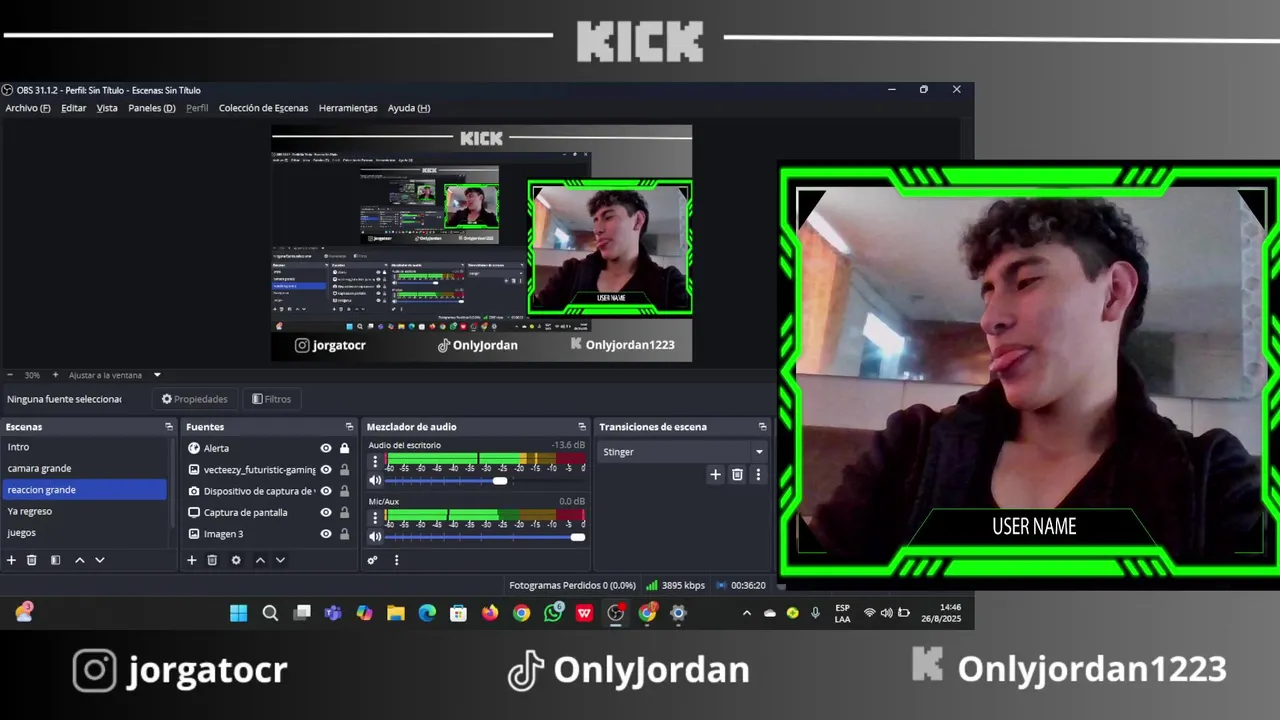This screenshot has width=1280, height=720.
Task: Unlock the Alerta source
Action: (x=345, y=448)
